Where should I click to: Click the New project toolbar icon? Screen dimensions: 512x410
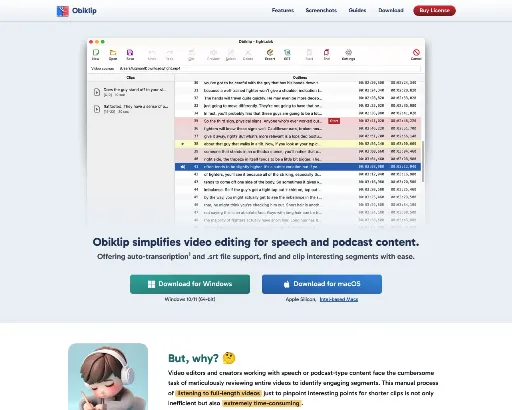(96, 52)
